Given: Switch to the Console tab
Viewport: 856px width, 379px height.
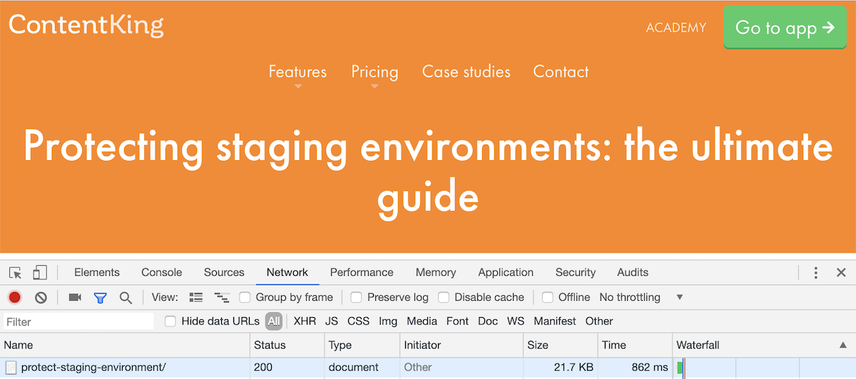Looking at the screenshot, I should click(x=162, y=273).
